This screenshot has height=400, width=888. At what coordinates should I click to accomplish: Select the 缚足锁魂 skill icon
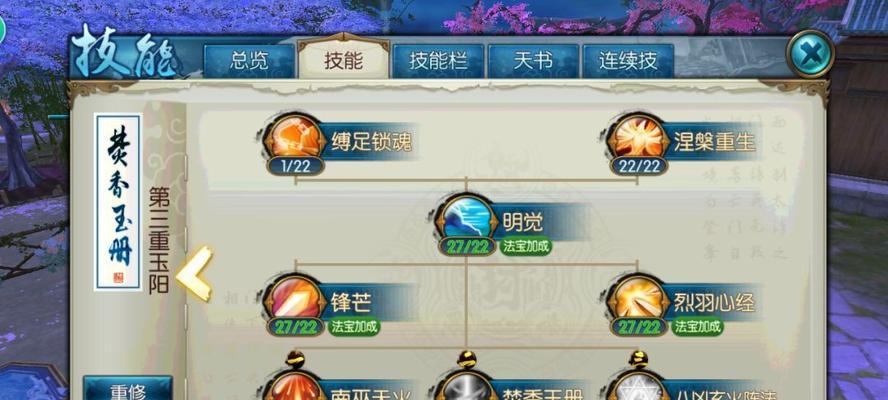pos(294,138)
